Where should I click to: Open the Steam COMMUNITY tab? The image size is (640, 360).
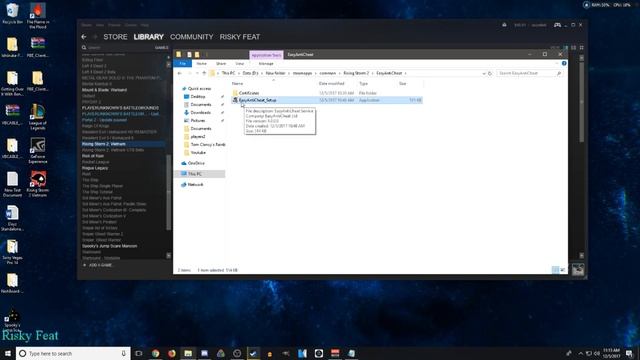click(191, 37)
